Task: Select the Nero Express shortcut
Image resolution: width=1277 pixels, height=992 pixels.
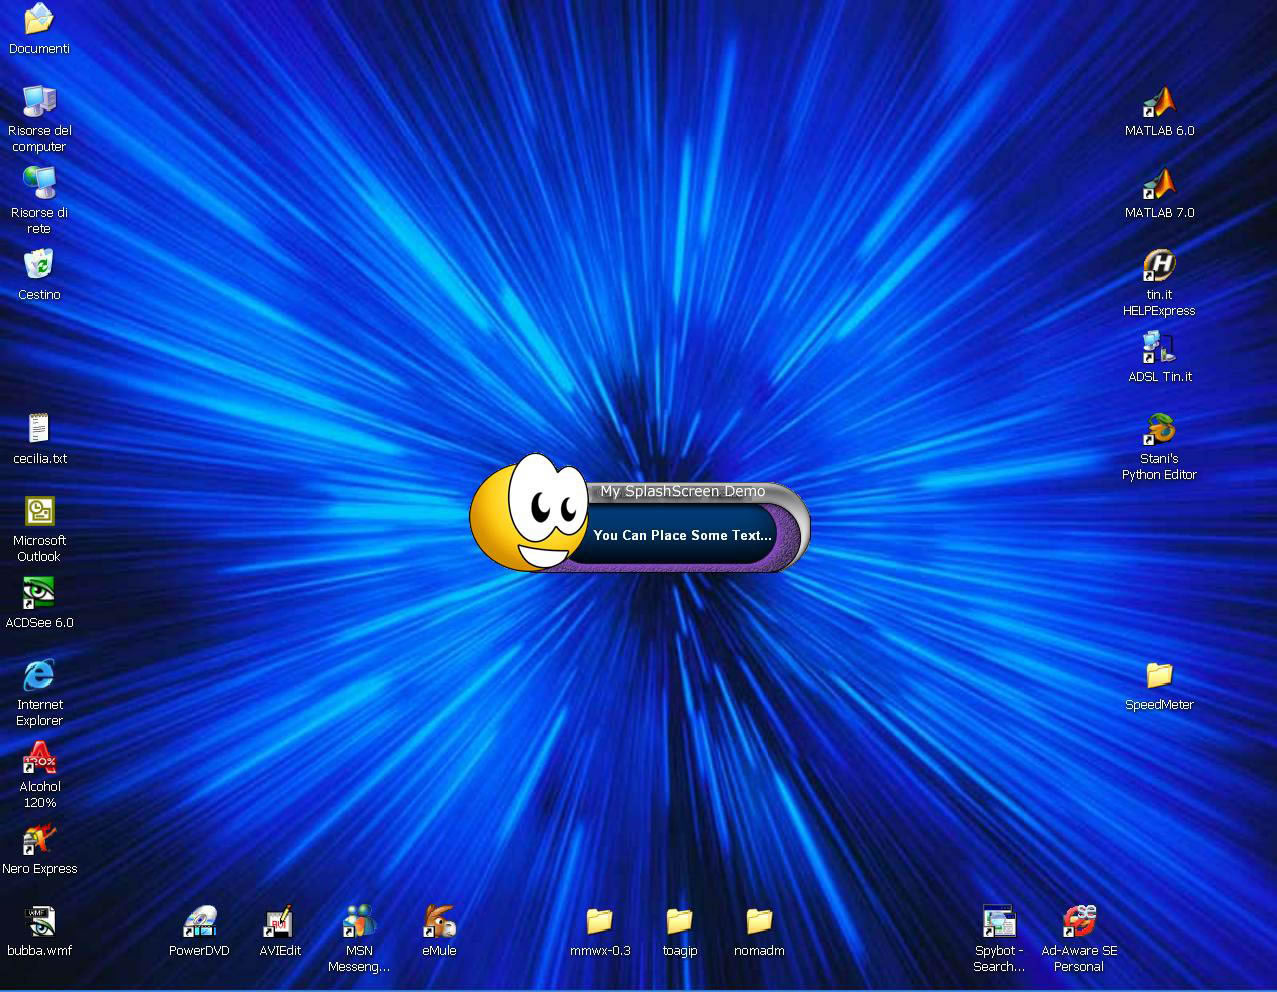Action: (39, 840)
